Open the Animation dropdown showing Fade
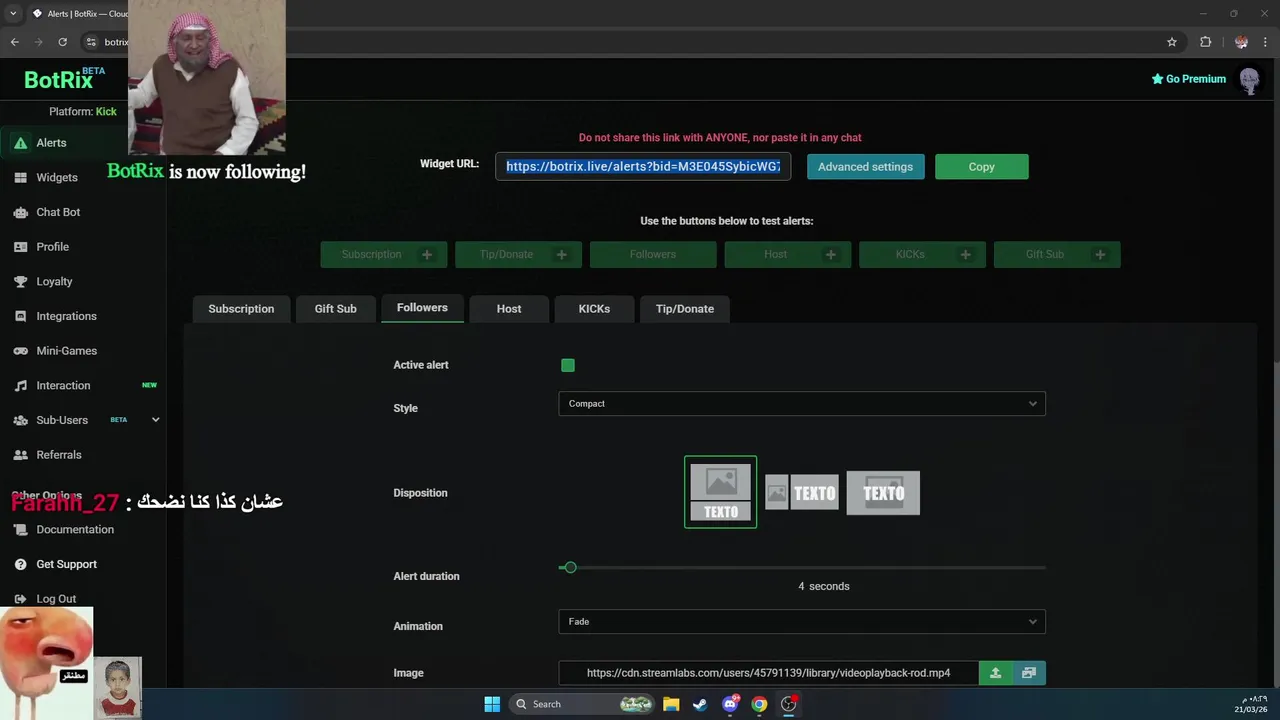 (802, 622)
